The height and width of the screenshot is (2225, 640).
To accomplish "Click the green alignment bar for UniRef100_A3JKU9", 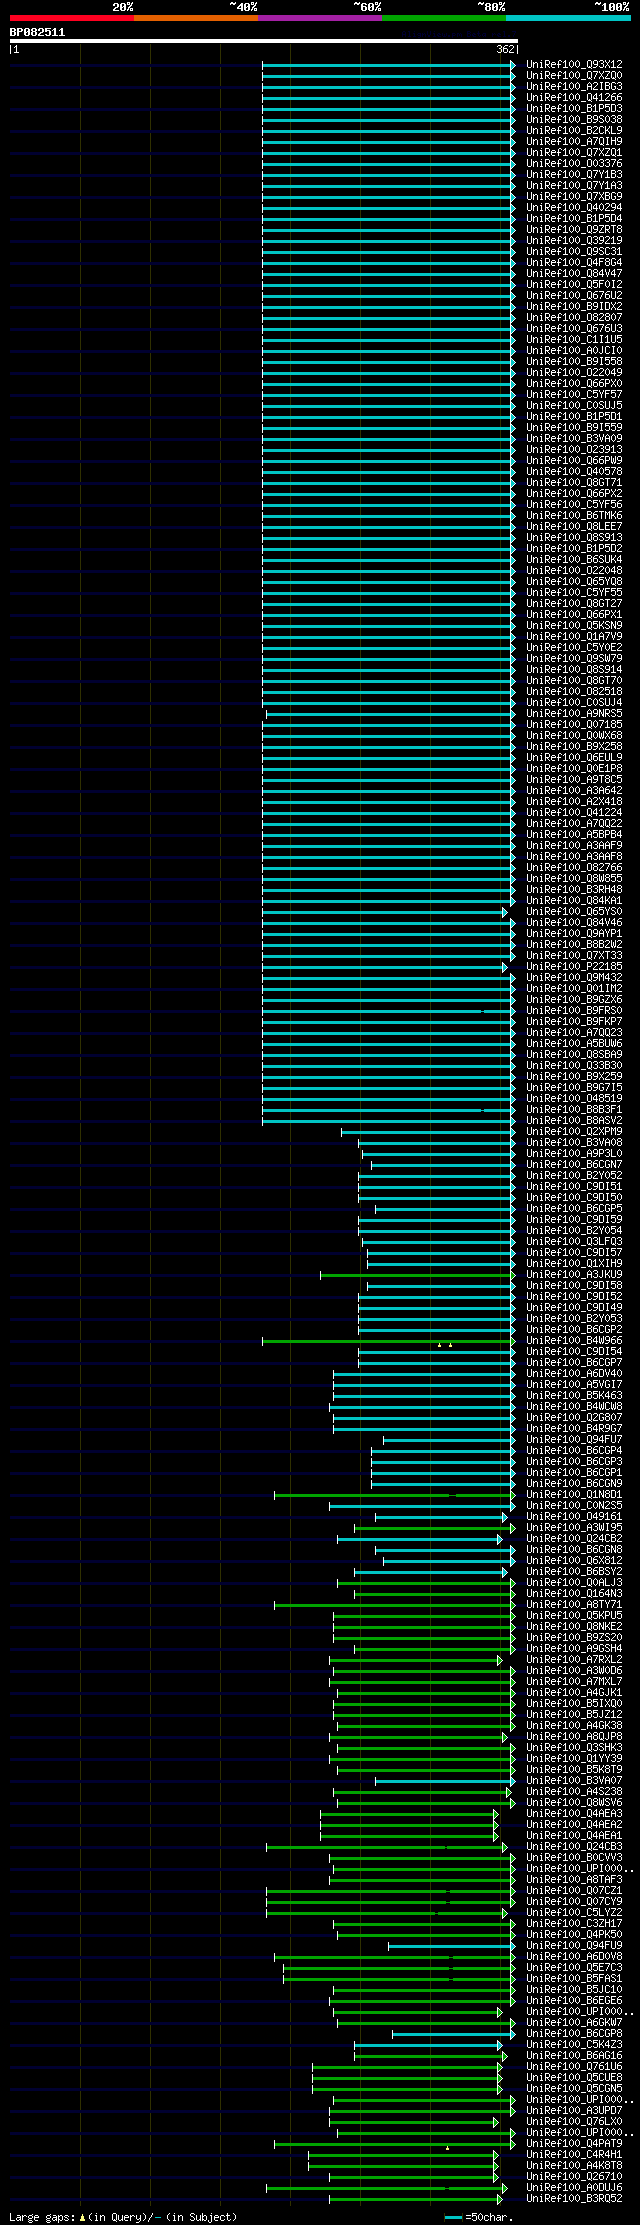I will 418,1275.
